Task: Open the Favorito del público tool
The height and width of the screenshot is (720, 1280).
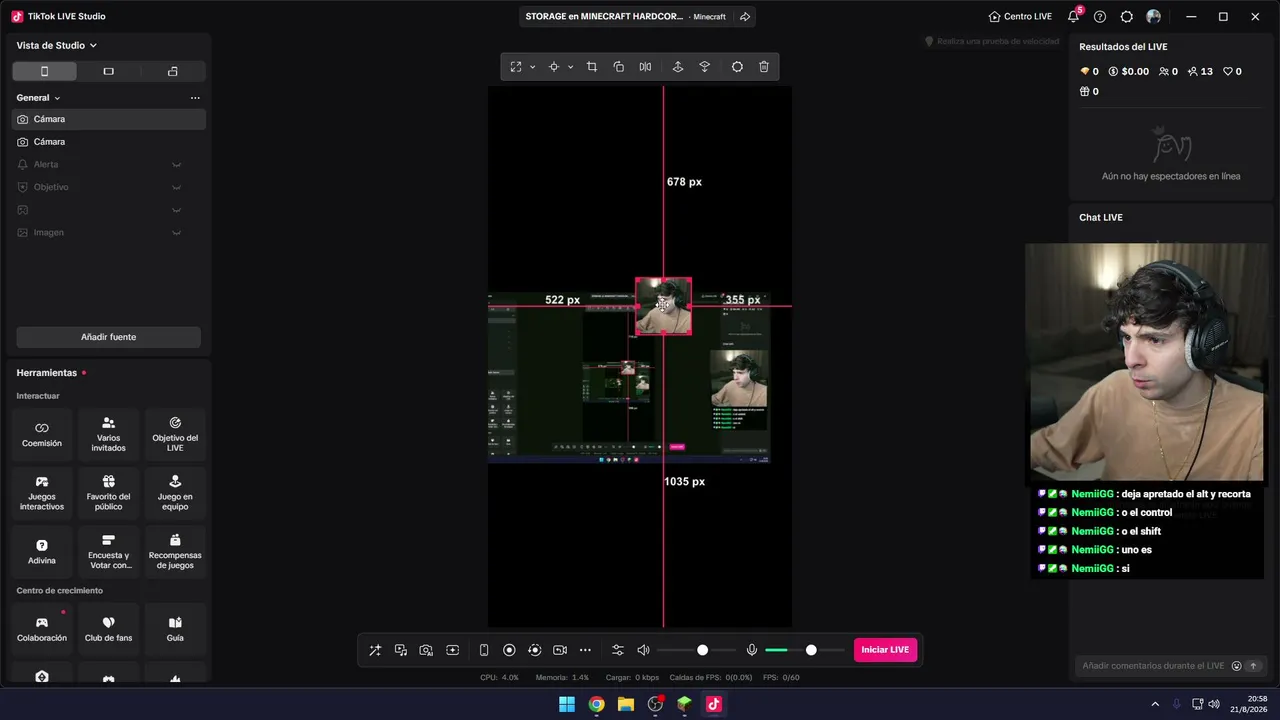Action: point(108,493)
